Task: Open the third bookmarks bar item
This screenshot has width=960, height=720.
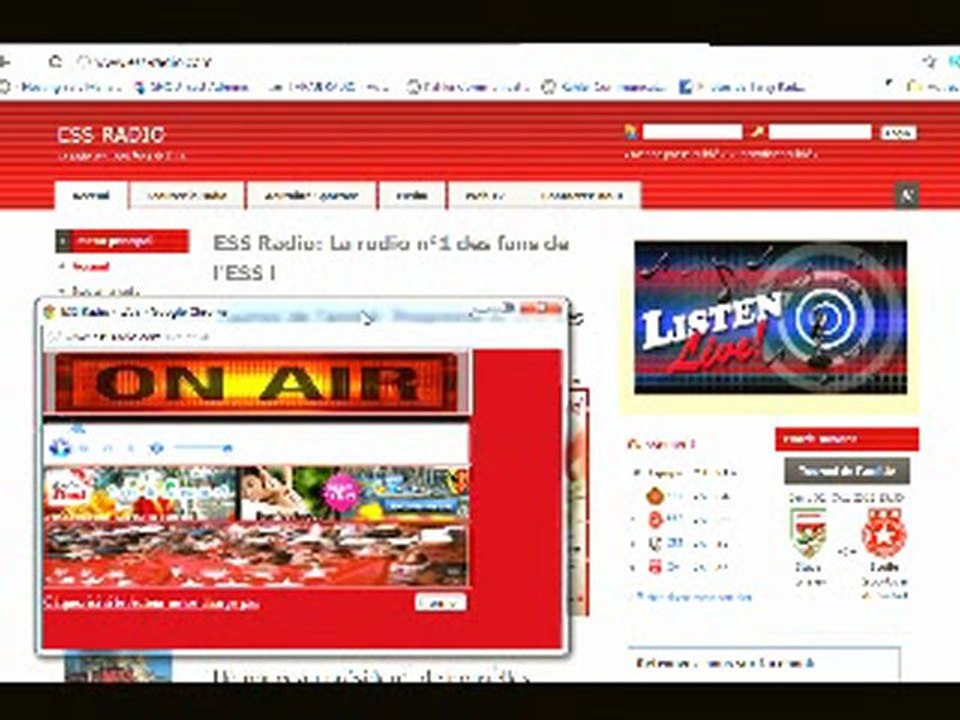Action: (328, 88)
